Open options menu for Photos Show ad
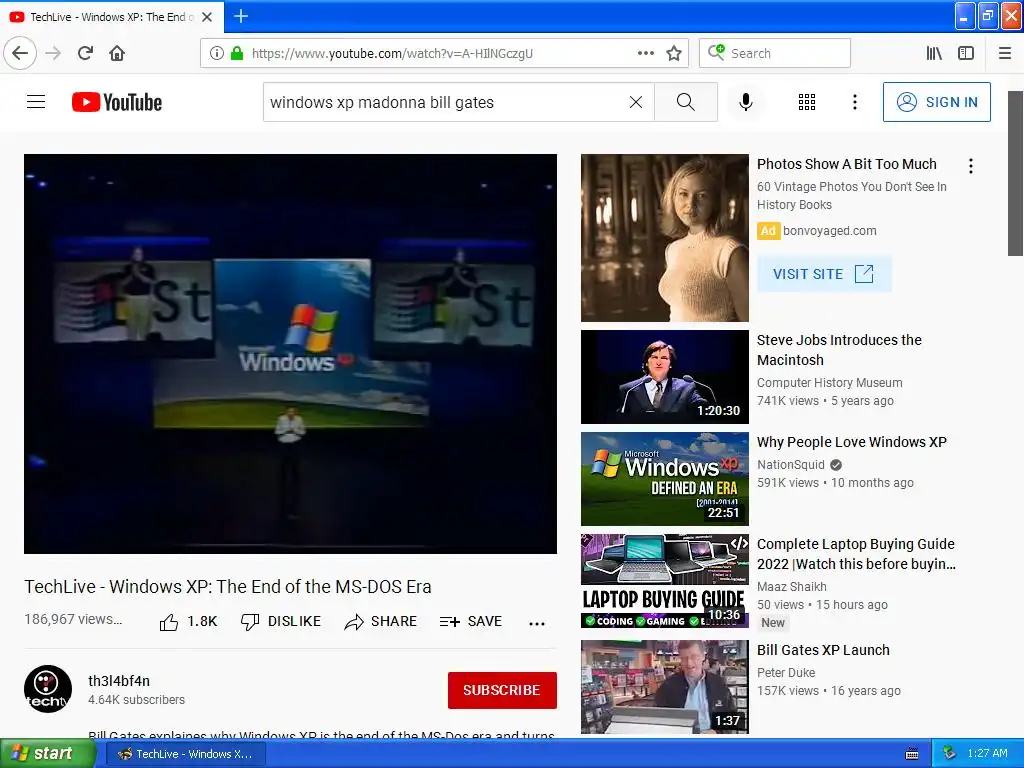 (x=971, y=166)
